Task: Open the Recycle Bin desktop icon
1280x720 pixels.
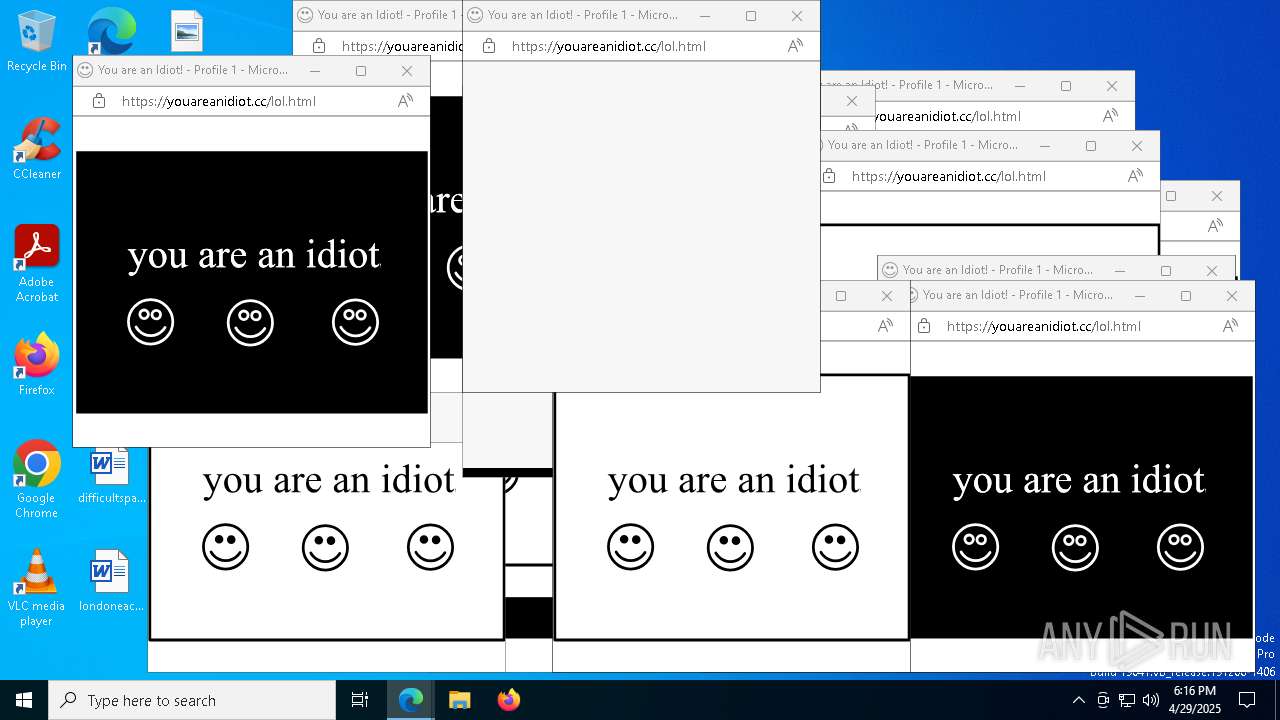Action: [x=37, y=40]
